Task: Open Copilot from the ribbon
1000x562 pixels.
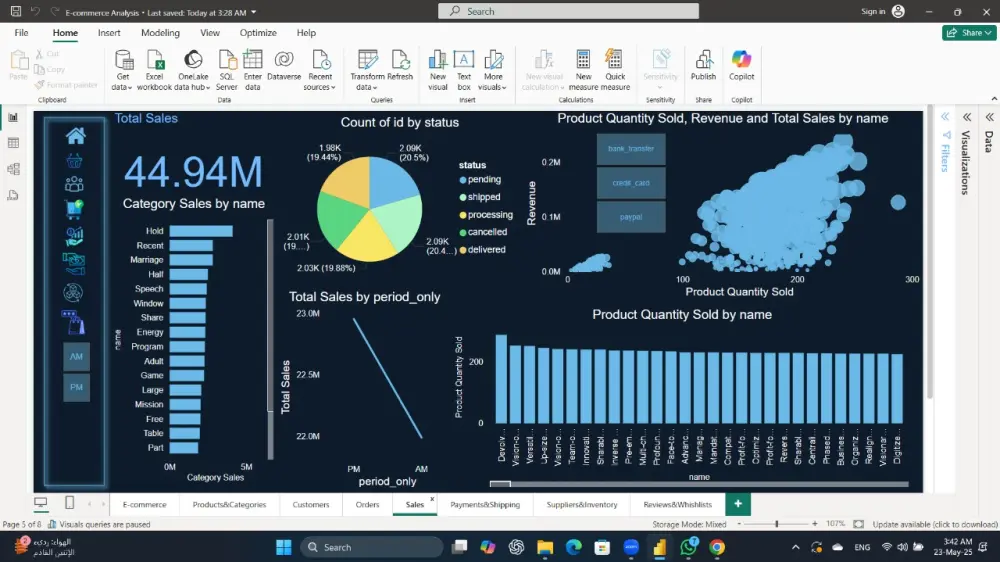Action: [741, 66]
